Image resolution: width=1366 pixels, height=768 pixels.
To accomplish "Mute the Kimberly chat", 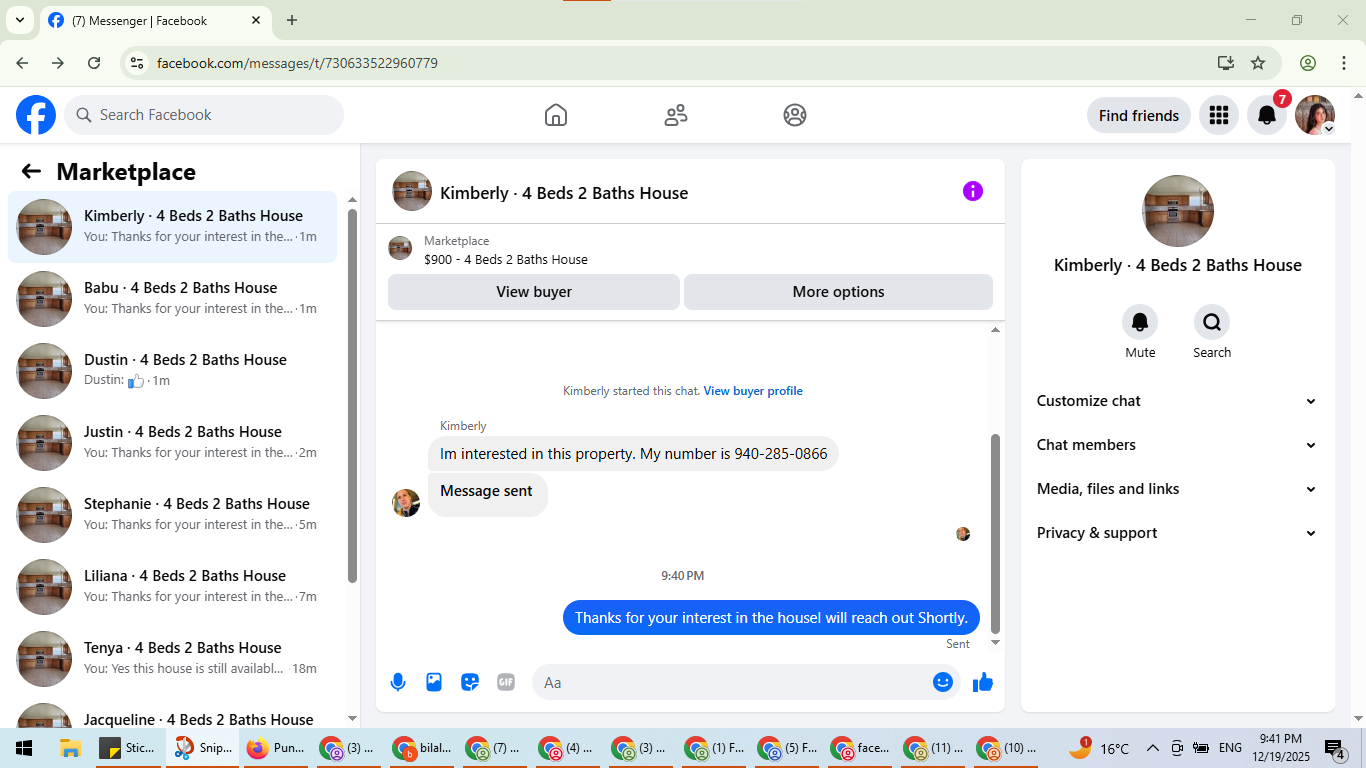I will point(1140,322).
